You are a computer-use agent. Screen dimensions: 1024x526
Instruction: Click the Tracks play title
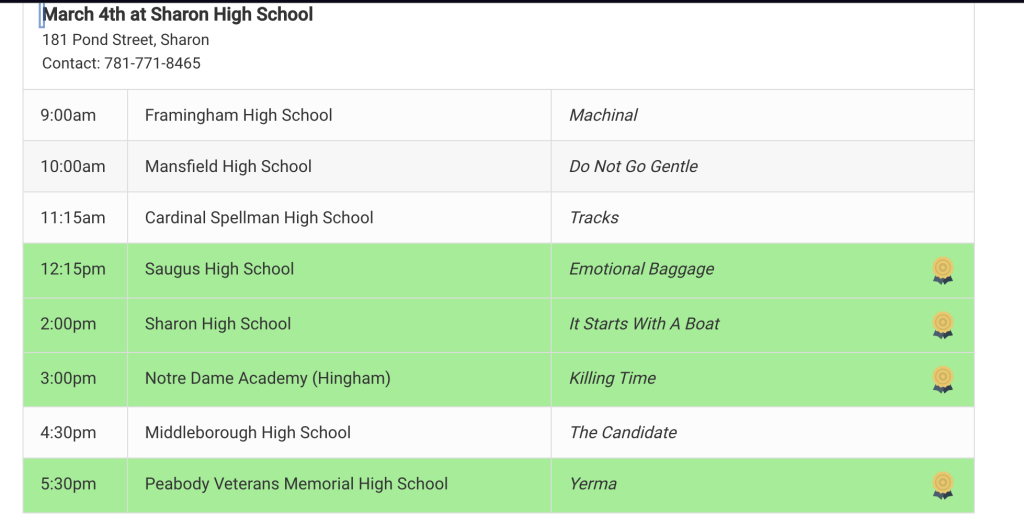tap(594, 217)
